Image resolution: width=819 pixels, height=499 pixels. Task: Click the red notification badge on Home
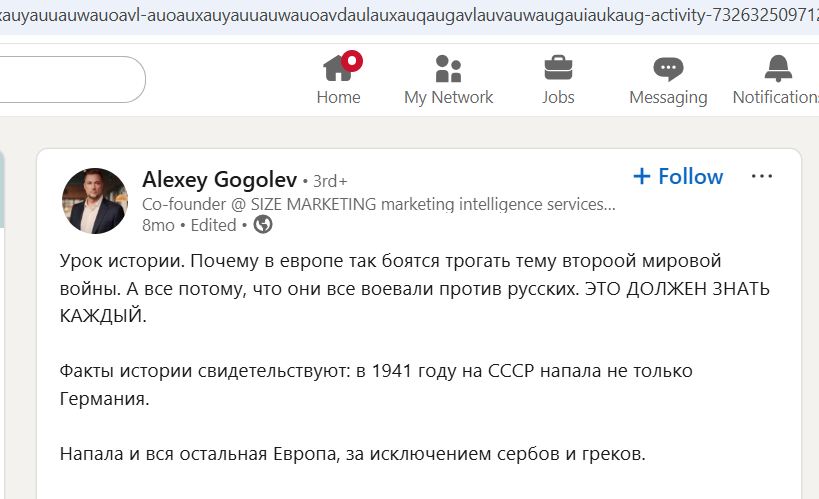(352, 61)
